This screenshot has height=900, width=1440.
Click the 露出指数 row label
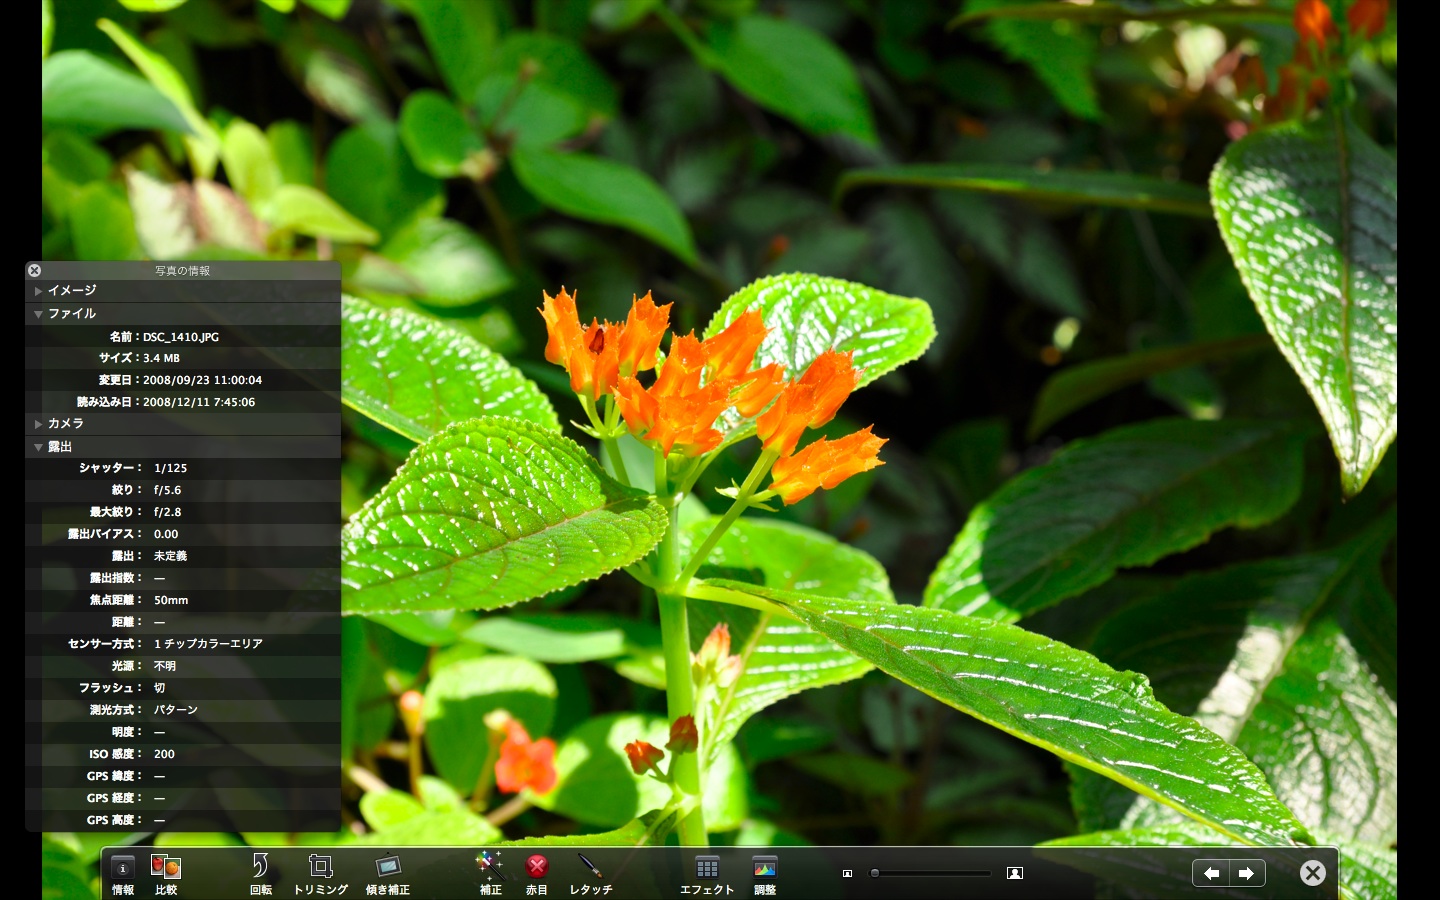click(116, 578)
